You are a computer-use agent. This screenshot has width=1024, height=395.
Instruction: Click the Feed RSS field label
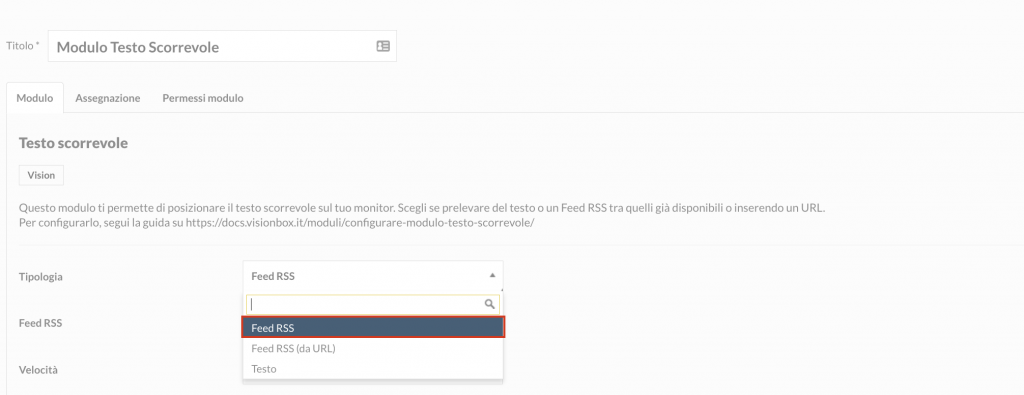pos(40,323)
